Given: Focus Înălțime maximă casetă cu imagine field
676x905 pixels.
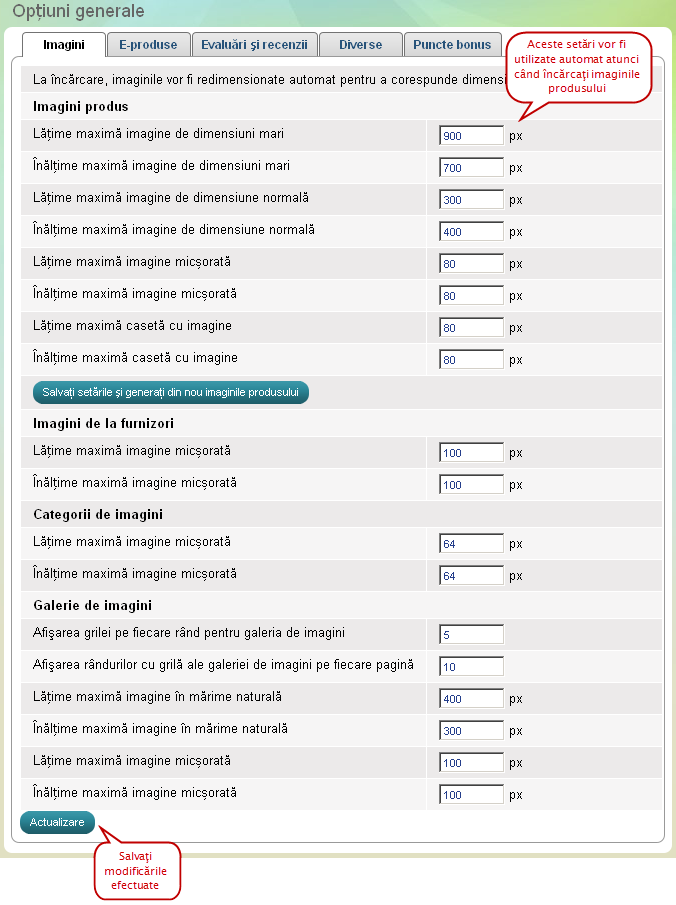Looking at the screenshot, I should [471, 360].
